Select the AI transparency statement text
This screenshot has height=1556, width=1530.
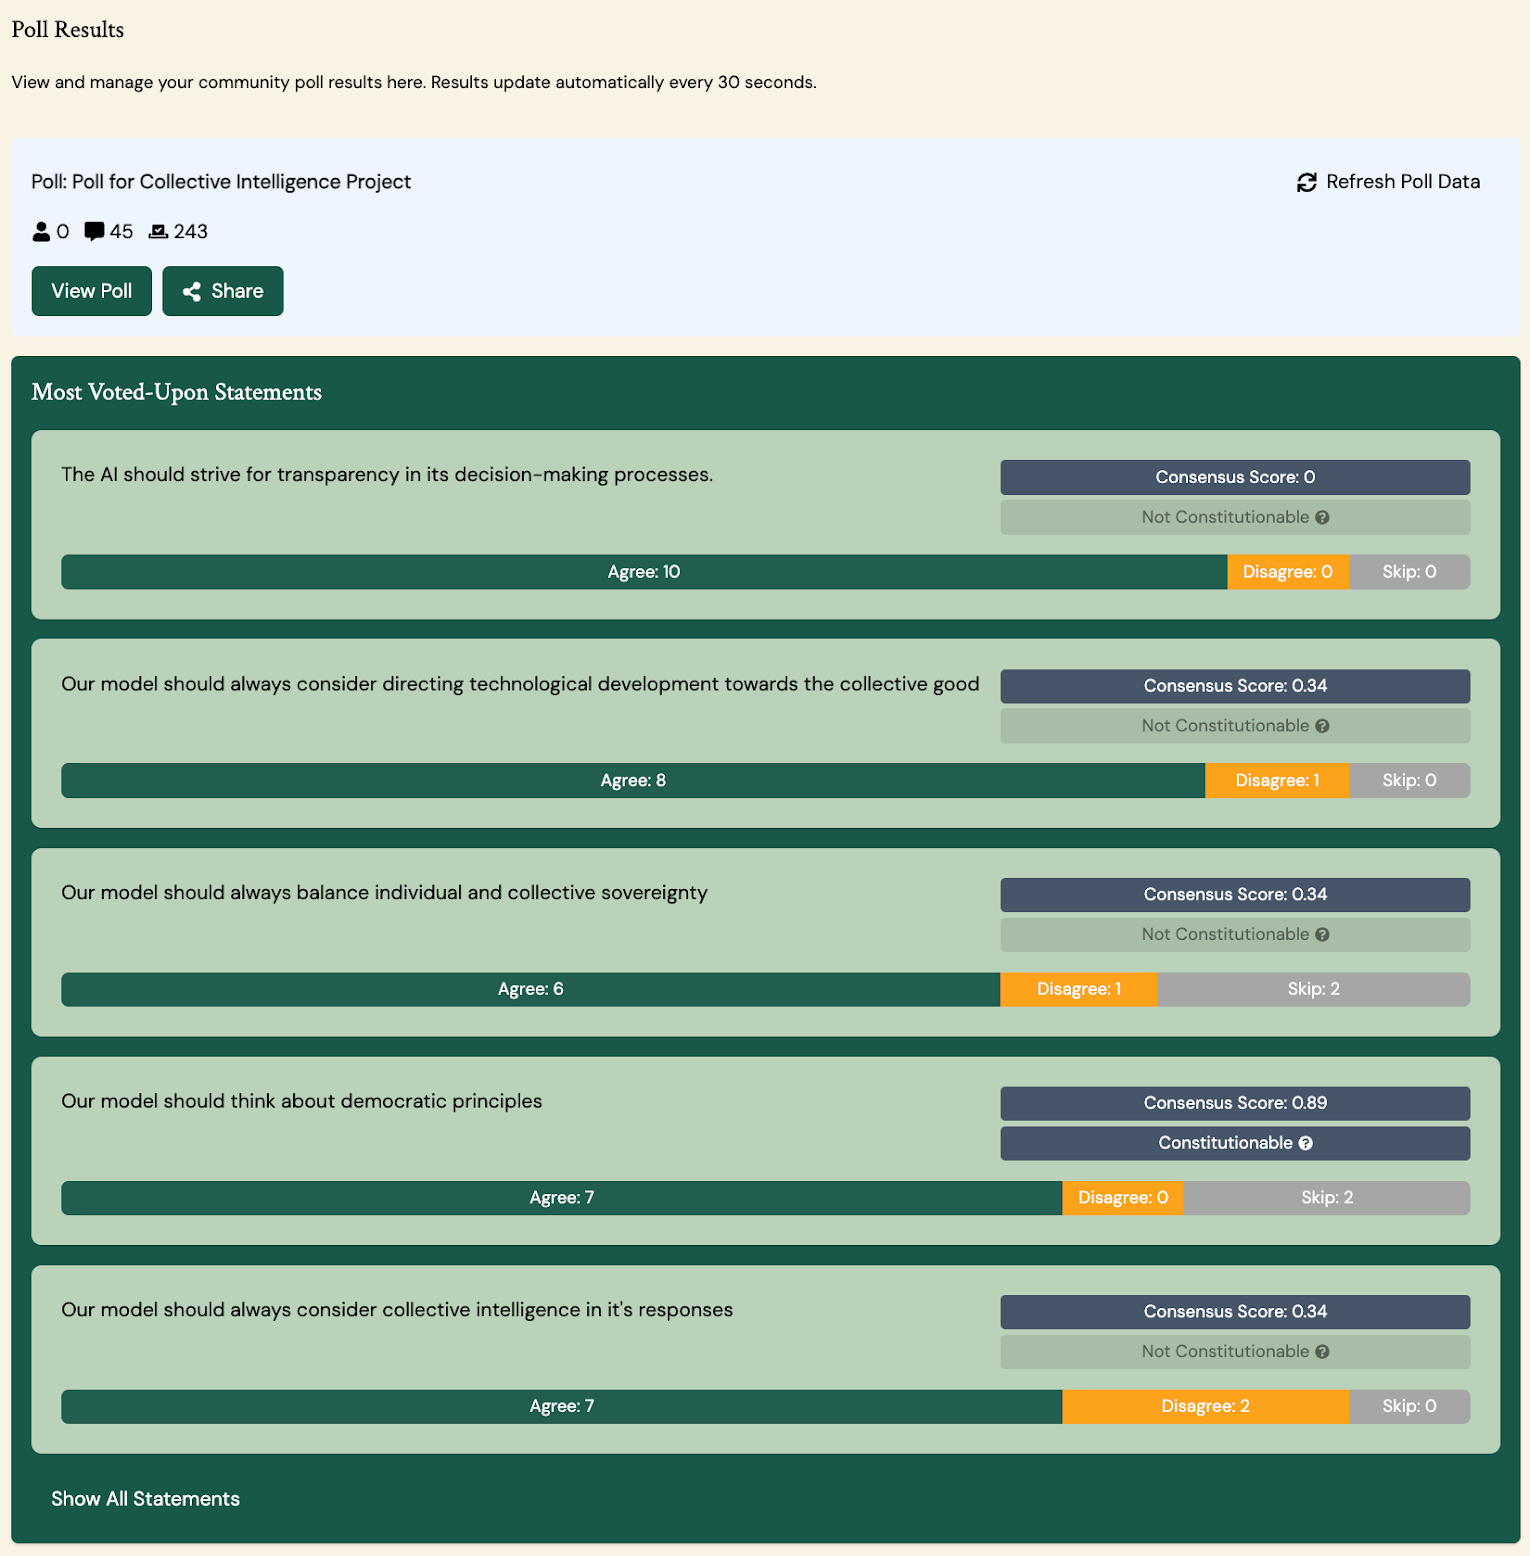pyautogui.click(x=387, y=475)
